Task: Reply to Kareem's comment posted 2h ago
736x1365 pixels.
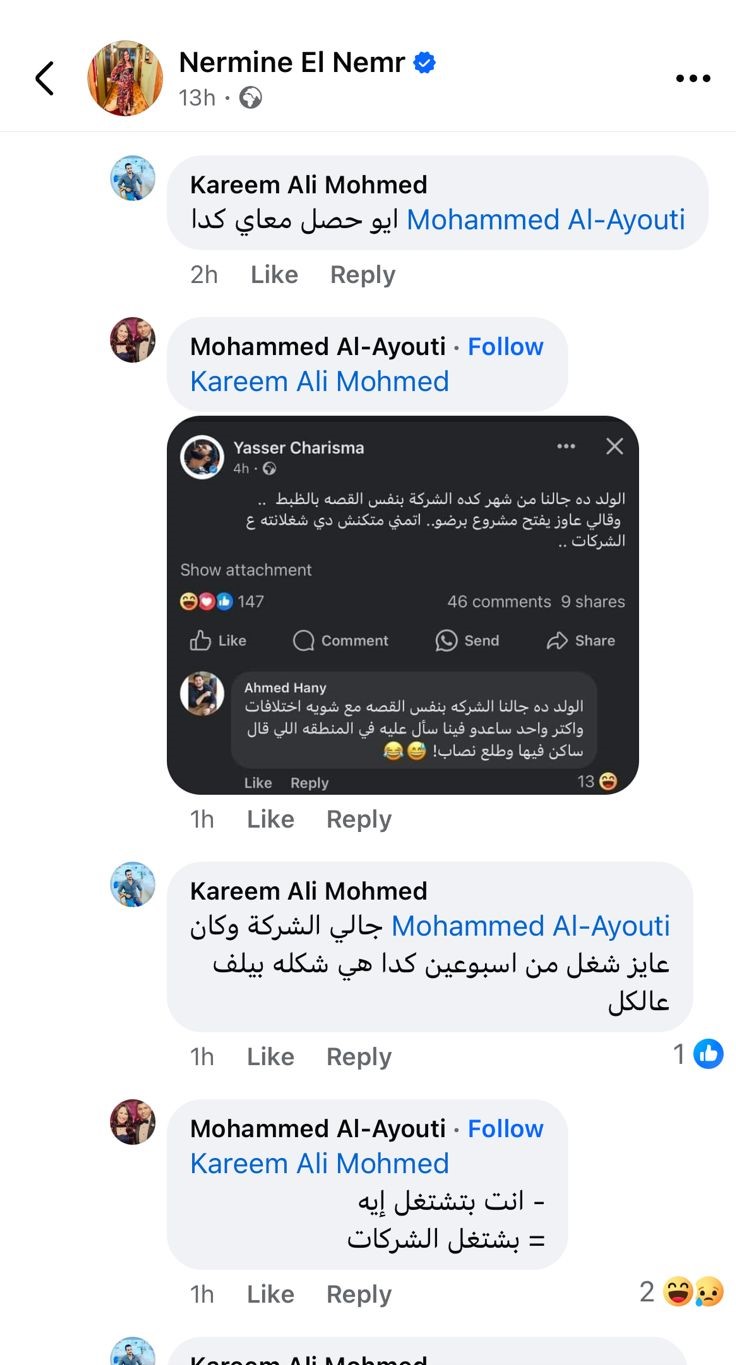Action: point(362,275)
